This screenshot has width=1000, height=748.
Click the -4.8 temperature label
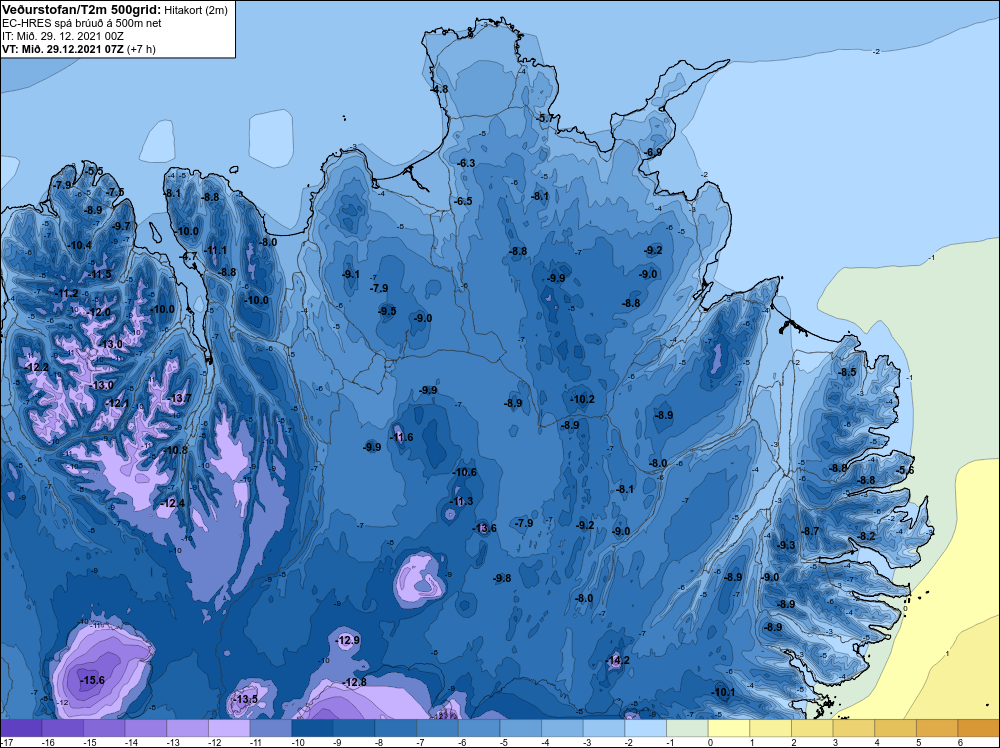439,89
